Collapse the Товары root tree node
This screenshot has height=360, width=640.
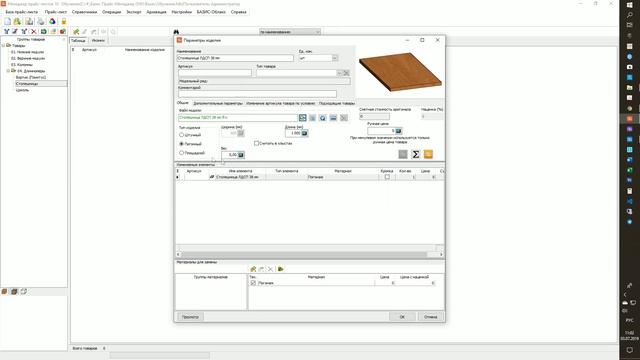pyautogui.click(x=3, y=46)
